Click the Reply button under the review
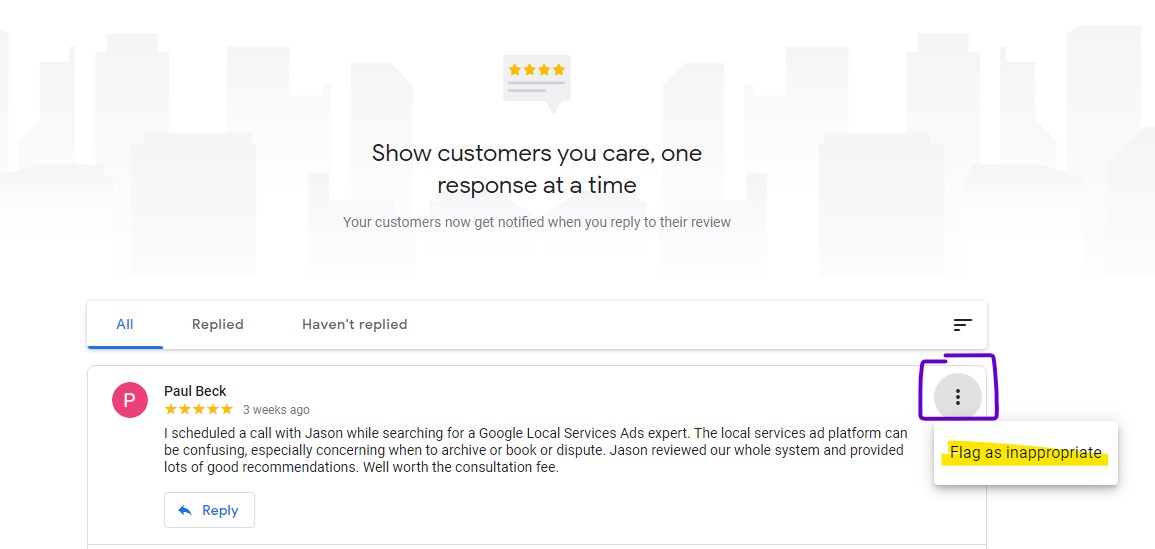Image resolution: width=1155 pixels, height=549 pixels. tap(209, 510)
